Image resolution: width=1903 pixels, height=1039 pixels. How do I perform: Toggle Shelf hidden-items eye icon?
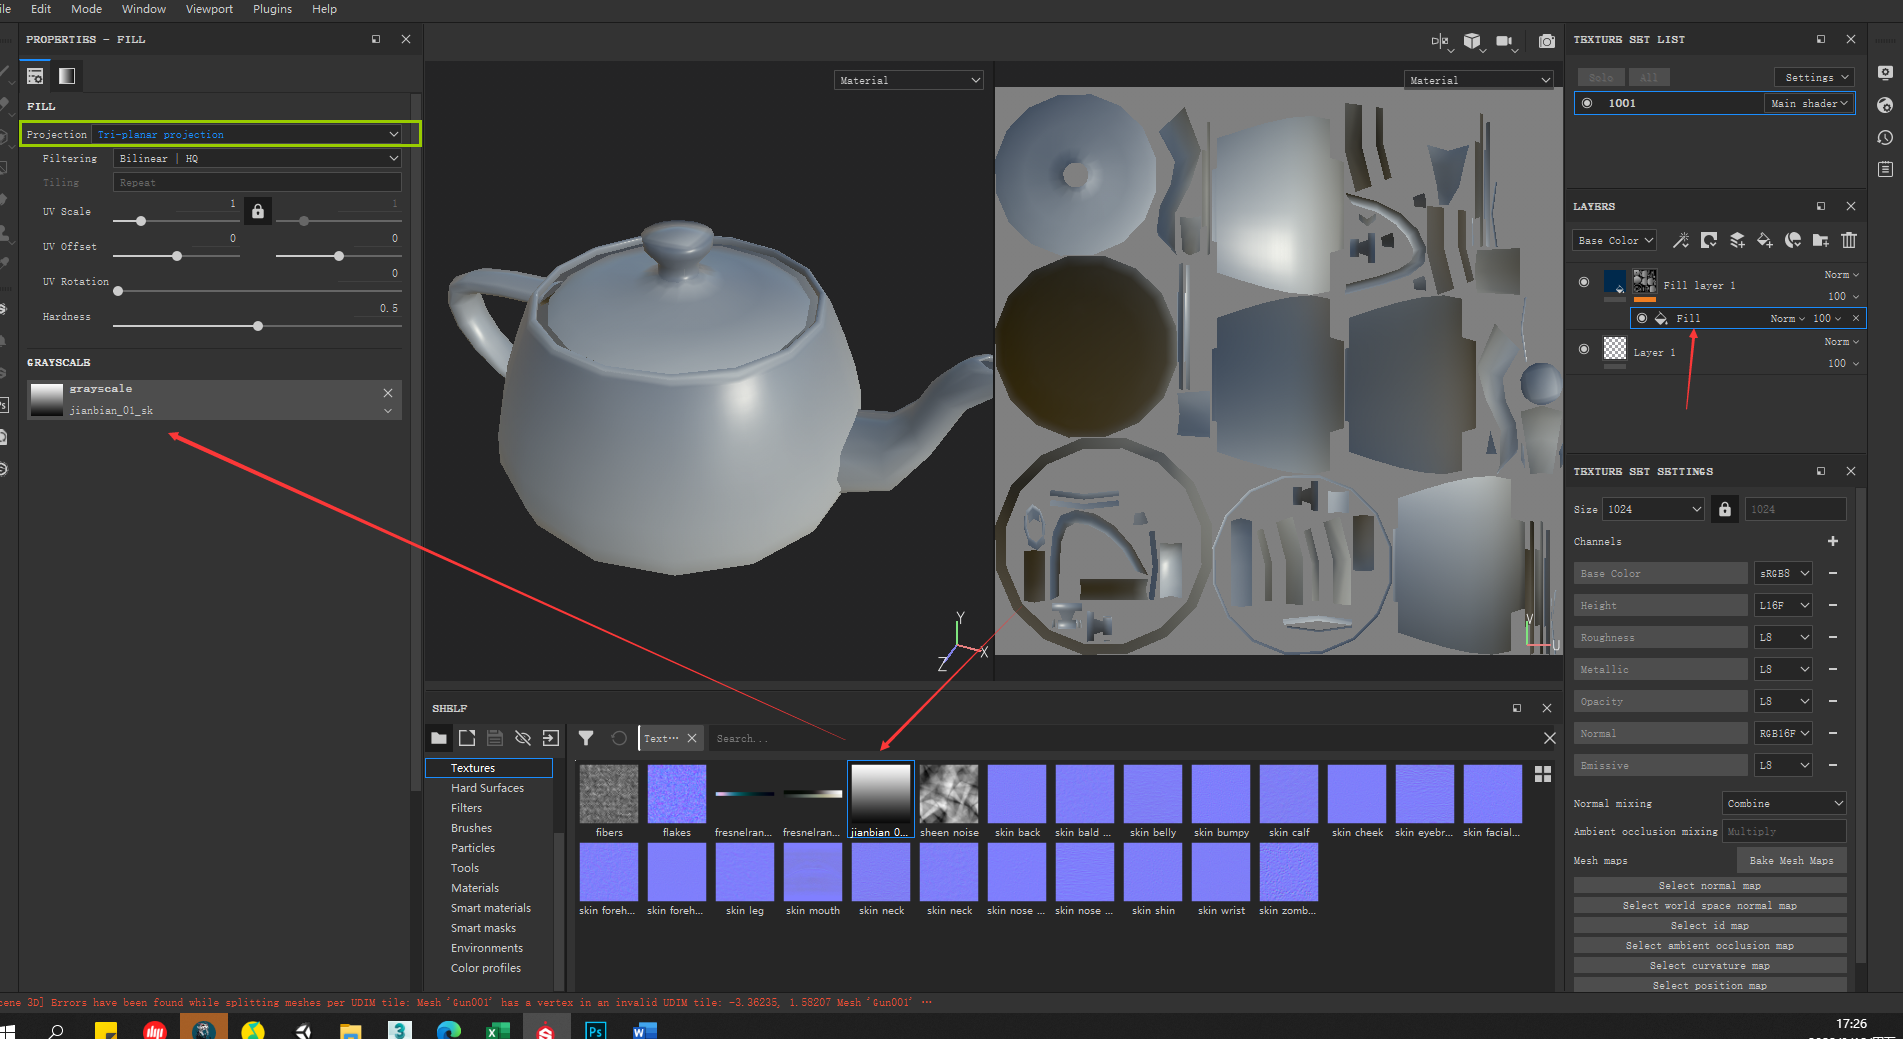click(523, 738)
